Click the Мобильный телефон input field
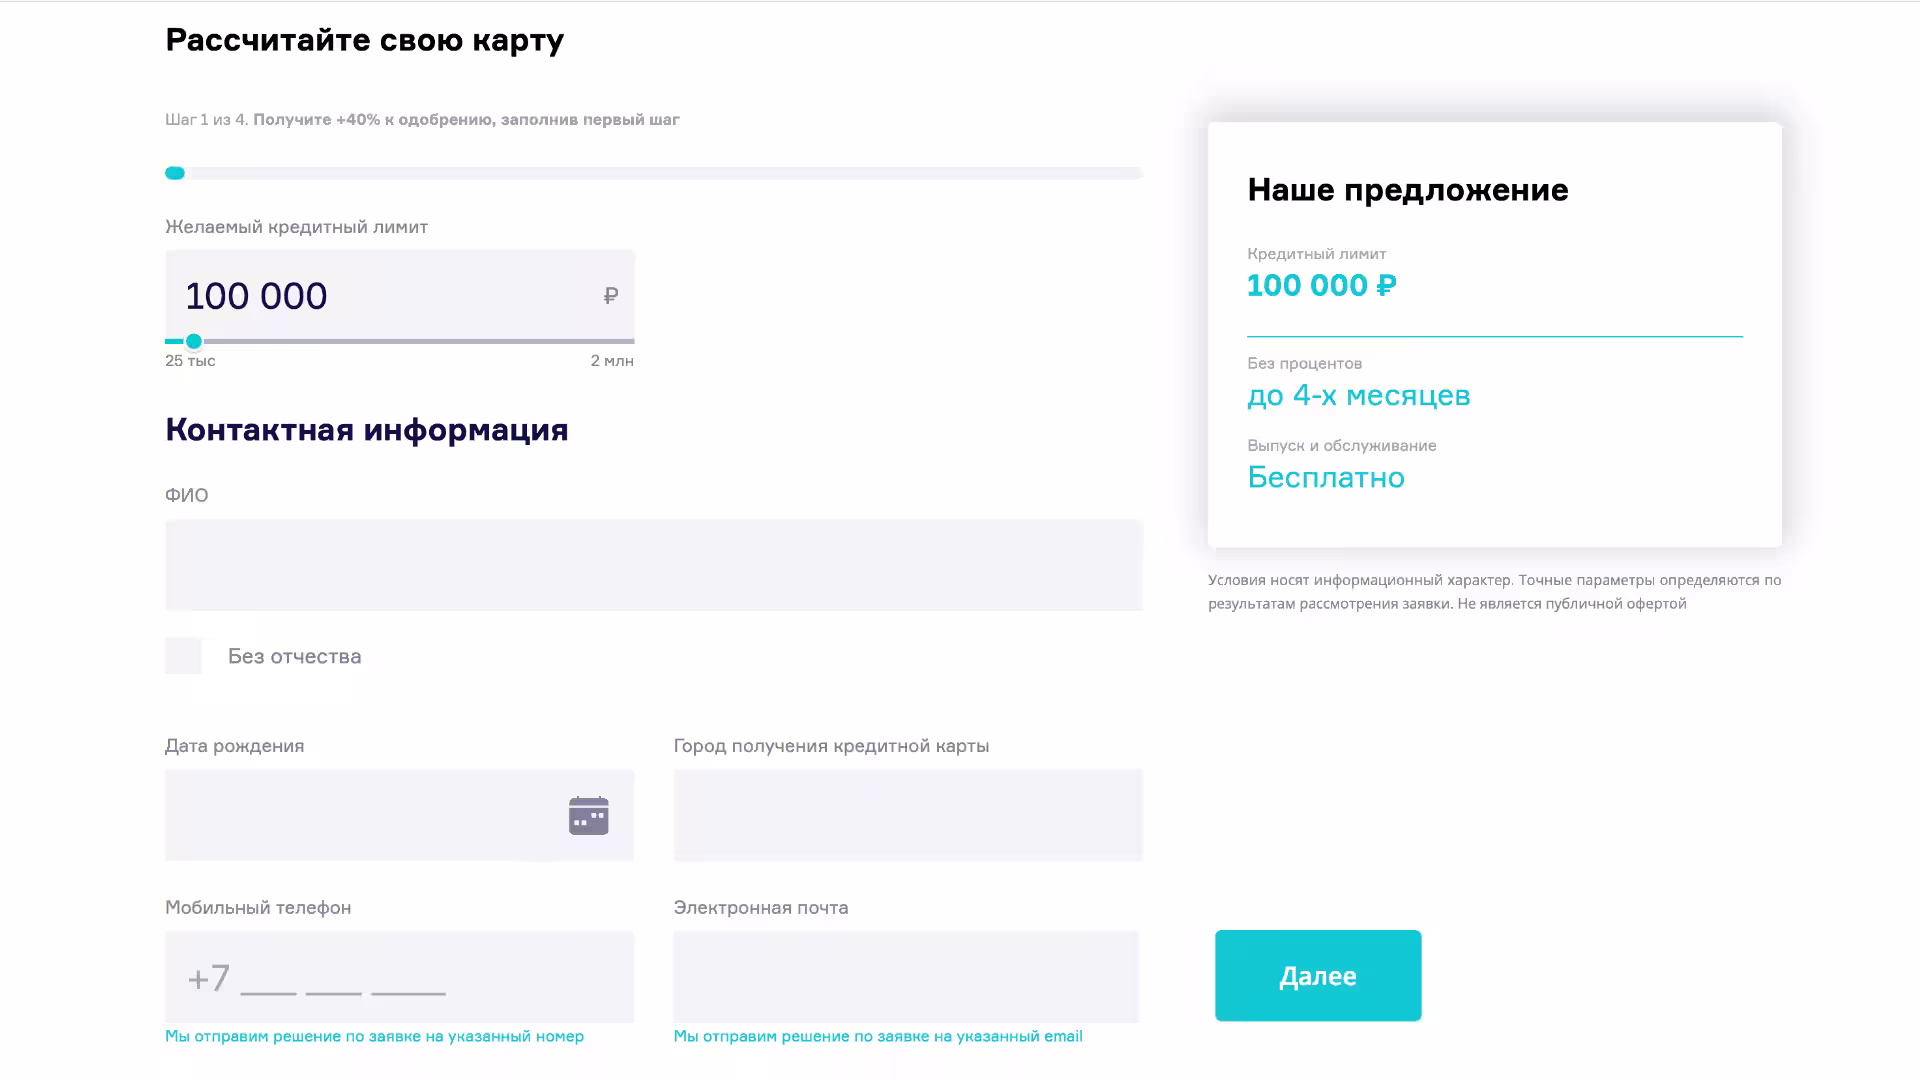Screen dimensions: 1920x1080 pyautogui.click(x=399, y=977)
